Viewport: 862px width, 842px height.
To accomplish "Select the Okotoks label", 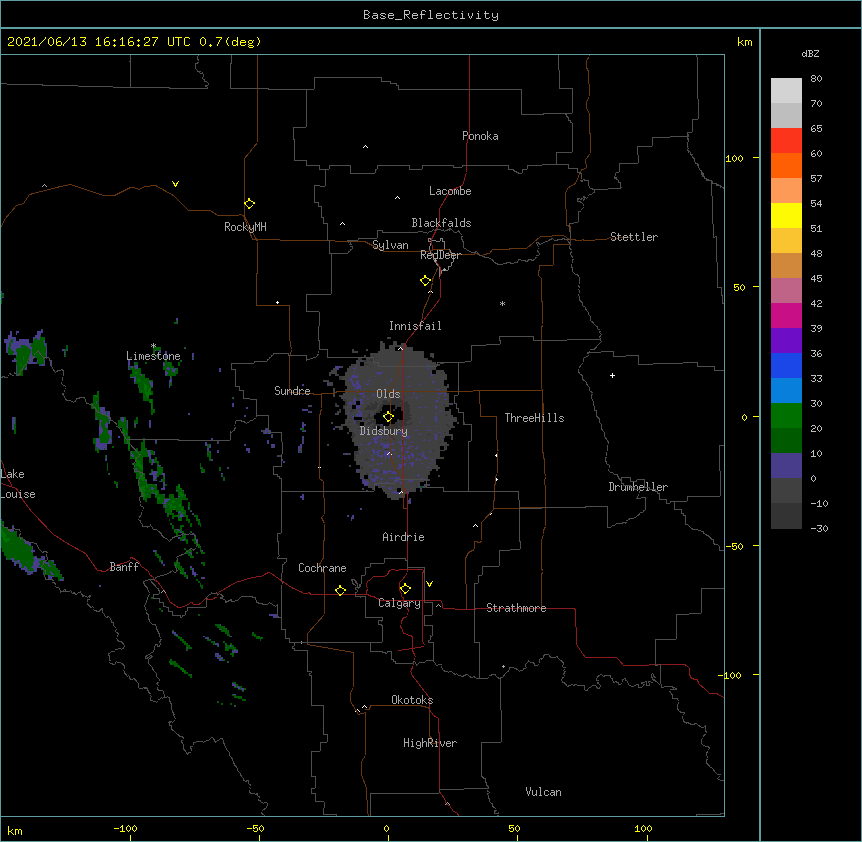I will click(x=412, y=700).
